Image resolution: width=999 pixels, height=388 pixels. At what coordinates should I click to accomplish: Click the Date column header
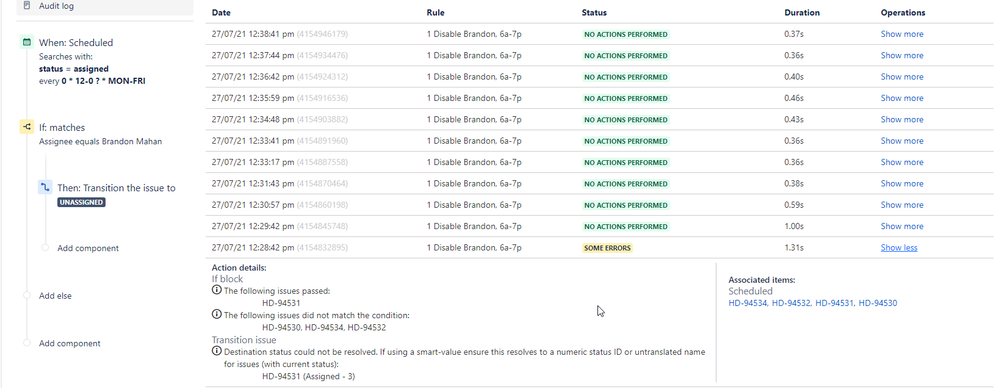pyautogui.click(x=220, y=13)
